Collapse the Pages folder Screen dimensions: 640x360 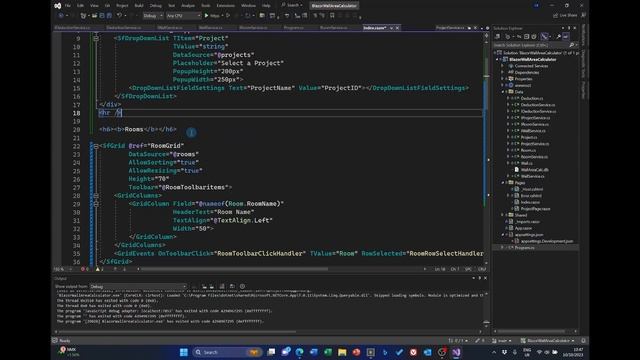(502, 182)
